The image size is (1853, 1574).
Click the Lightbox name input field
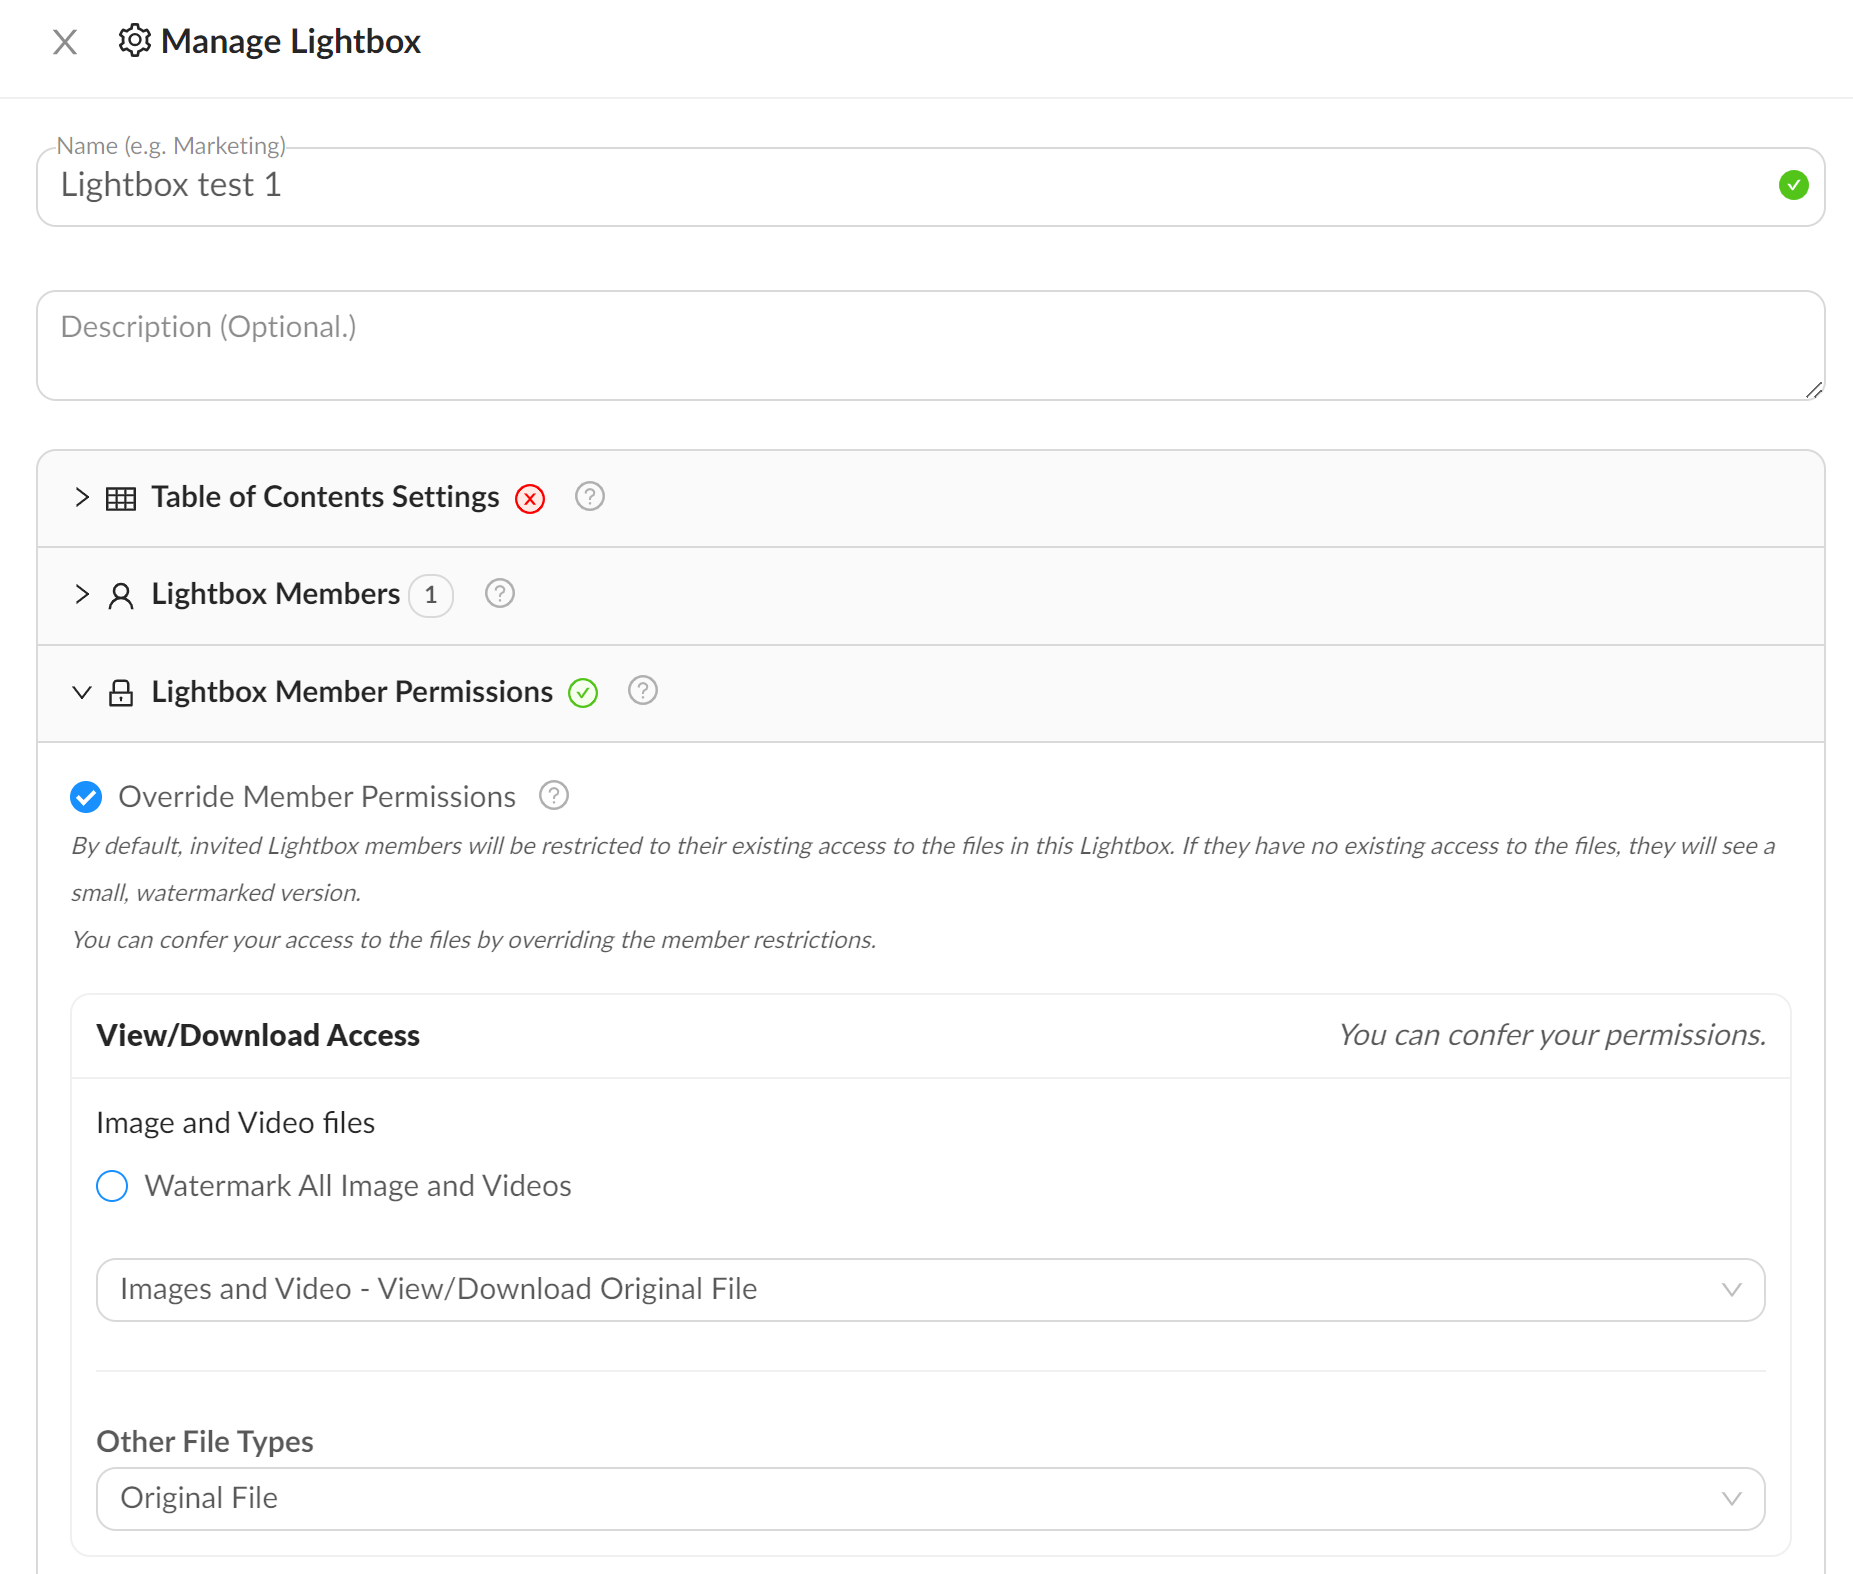tap(900, 187)
